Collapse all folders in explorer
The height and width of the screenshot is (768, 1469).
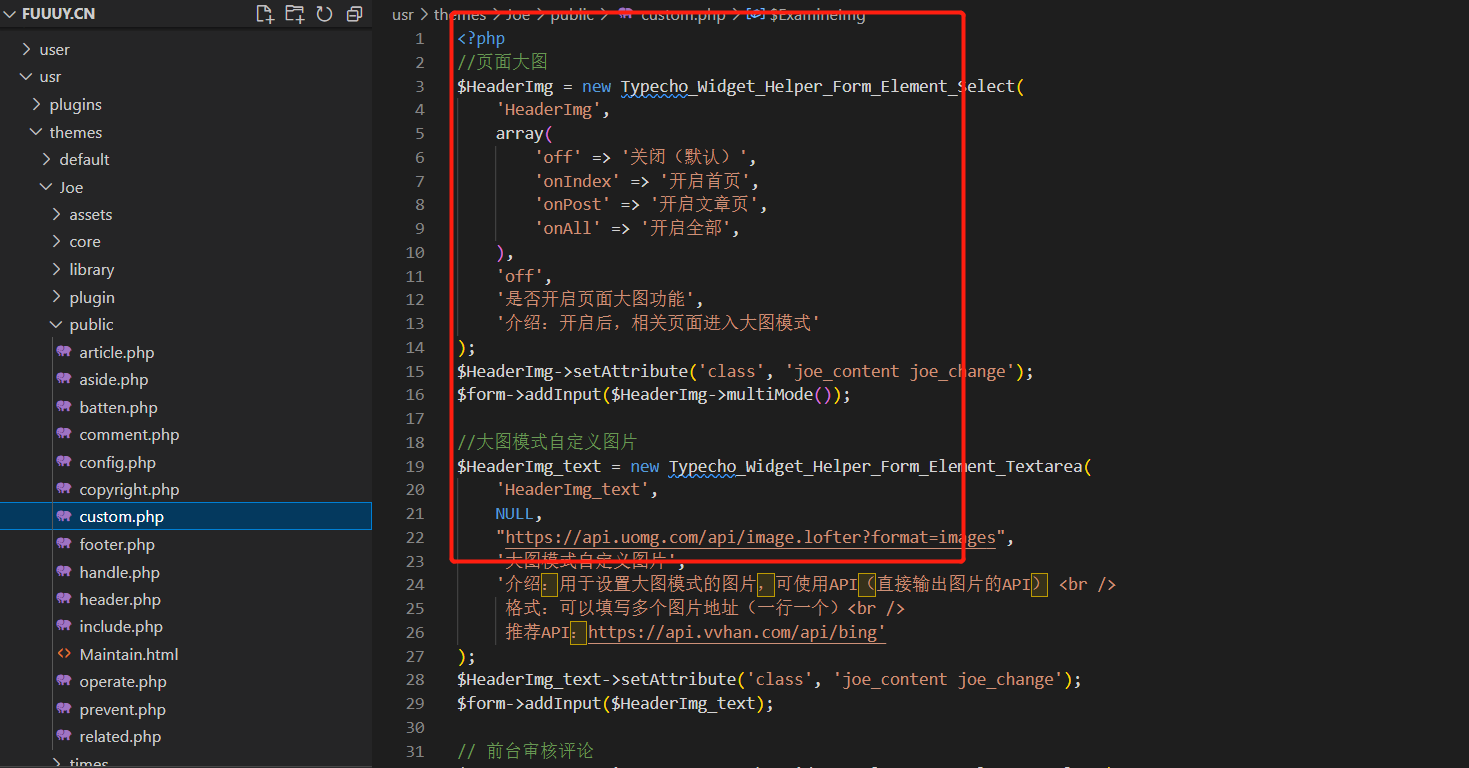[354, 14]
